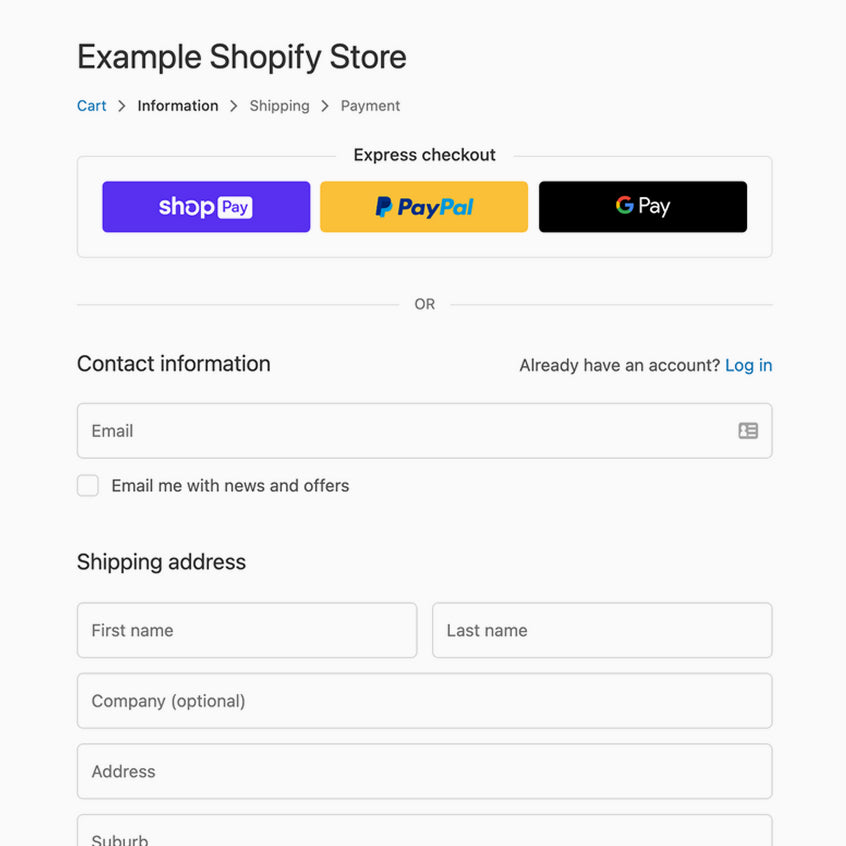846x846 pixels.
Task: Select the Shipping breadcrumb step
Action: 279,106
